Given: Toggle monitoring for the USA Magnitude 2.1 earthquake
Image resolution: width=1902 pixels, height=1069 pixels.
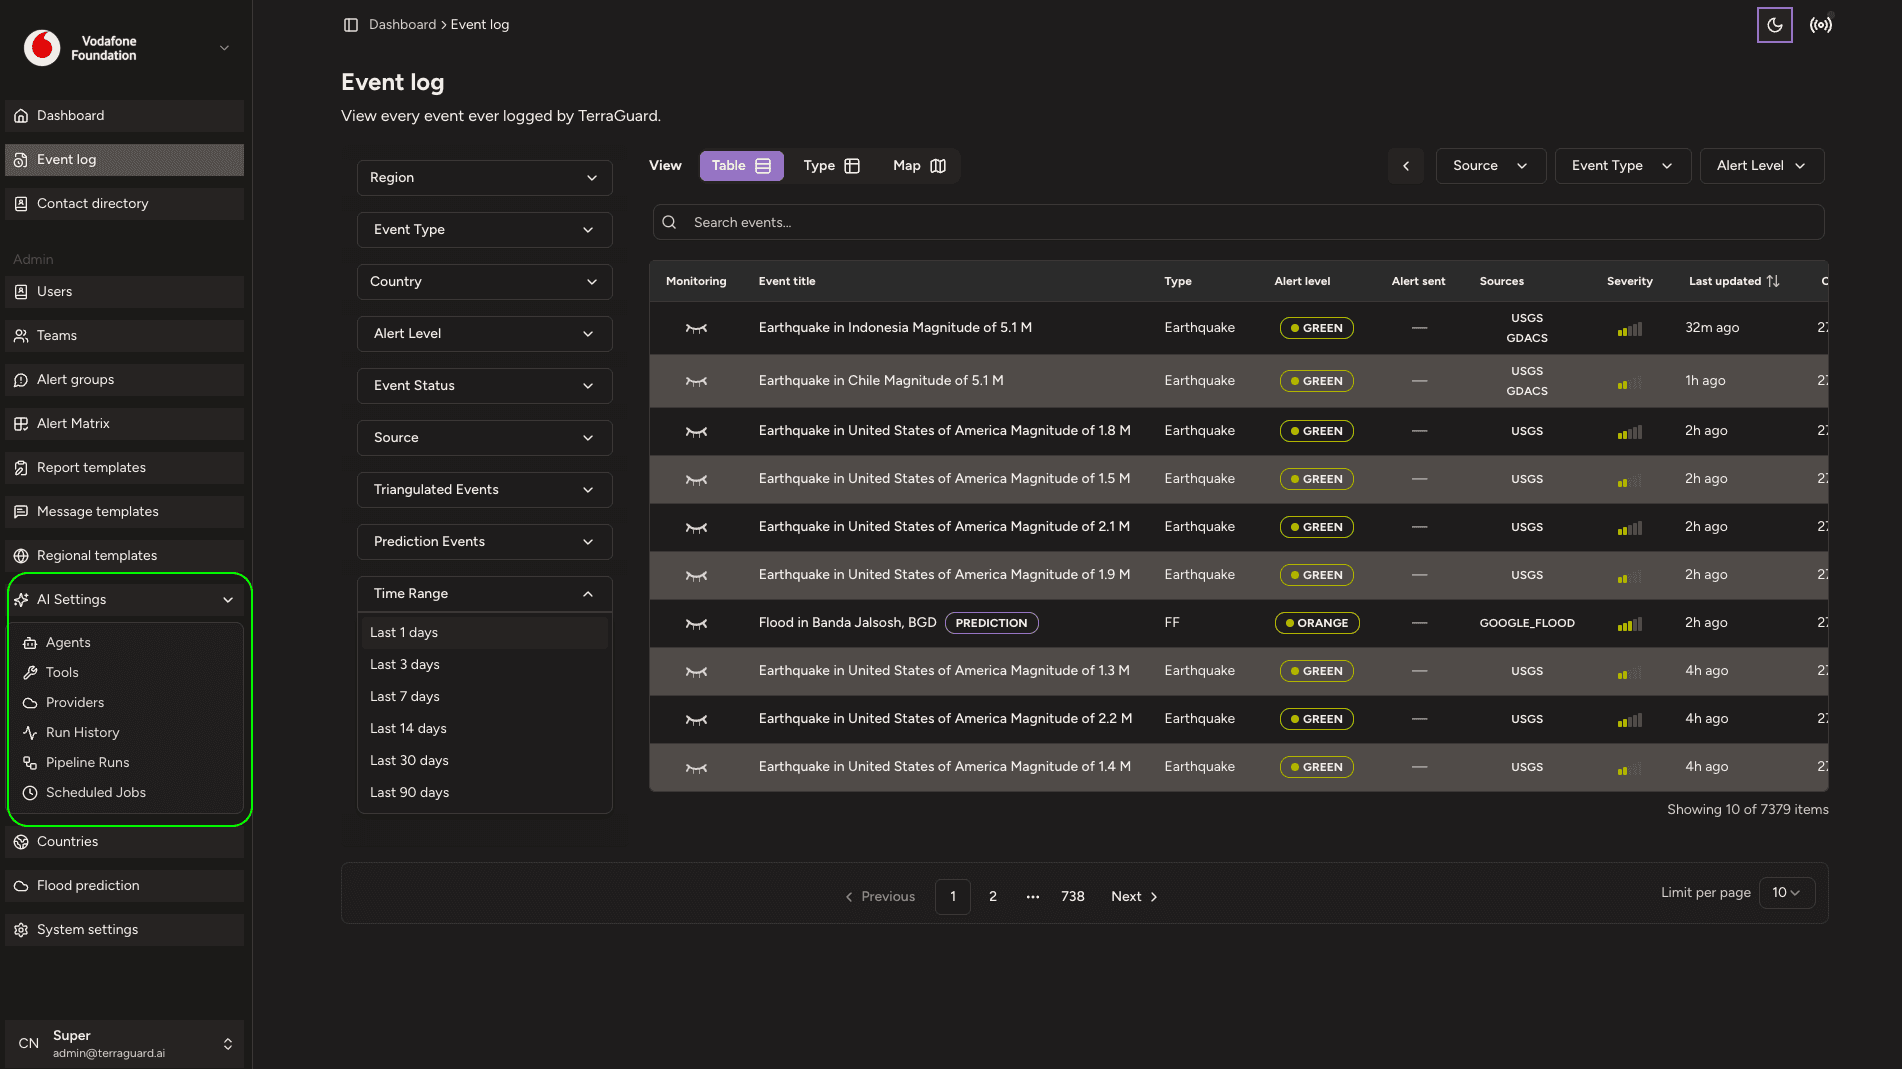Looking at the screenshot, I should tap(697, 527).
